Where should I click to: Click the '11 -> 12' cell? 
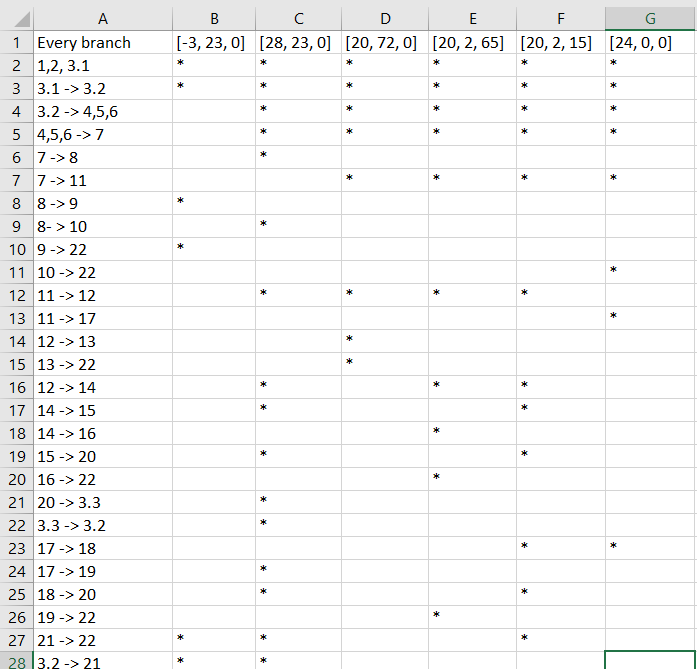[103, 296]
